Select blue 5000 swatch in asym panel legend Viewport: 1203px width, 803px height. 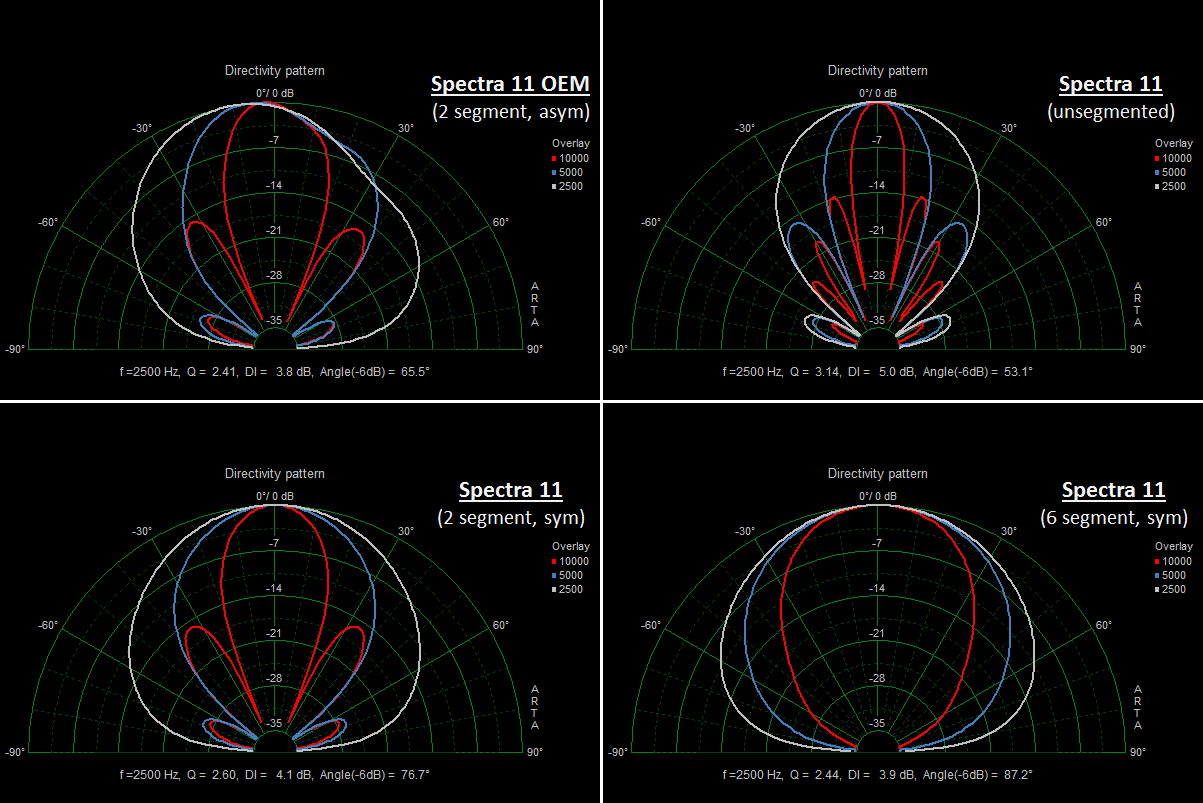555,173
